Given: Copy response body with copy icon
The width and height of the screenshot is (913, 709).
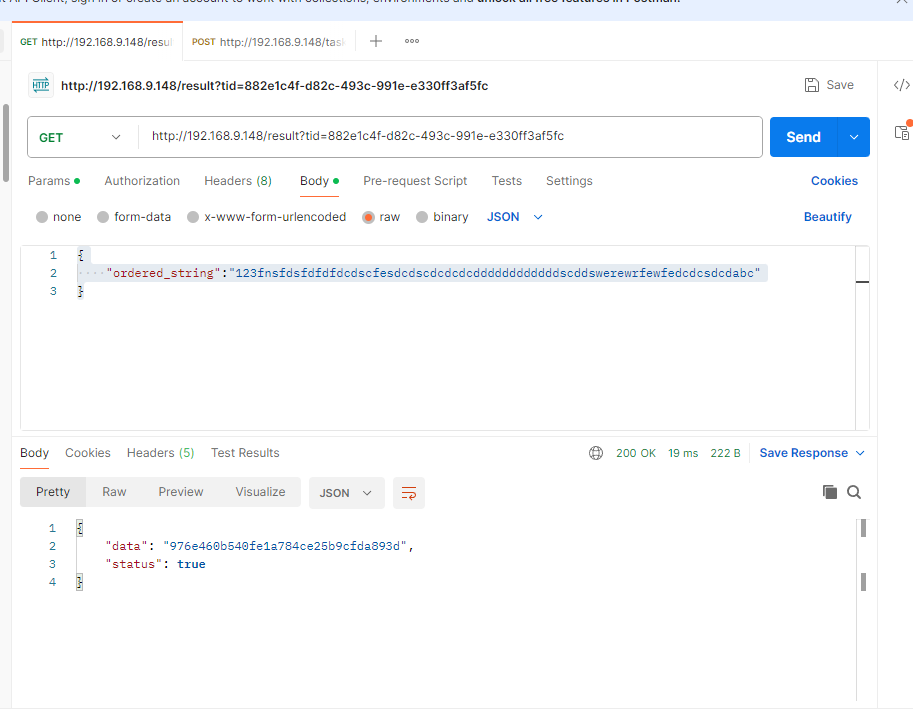Looking at the screenshot, I should coord(830,492).
